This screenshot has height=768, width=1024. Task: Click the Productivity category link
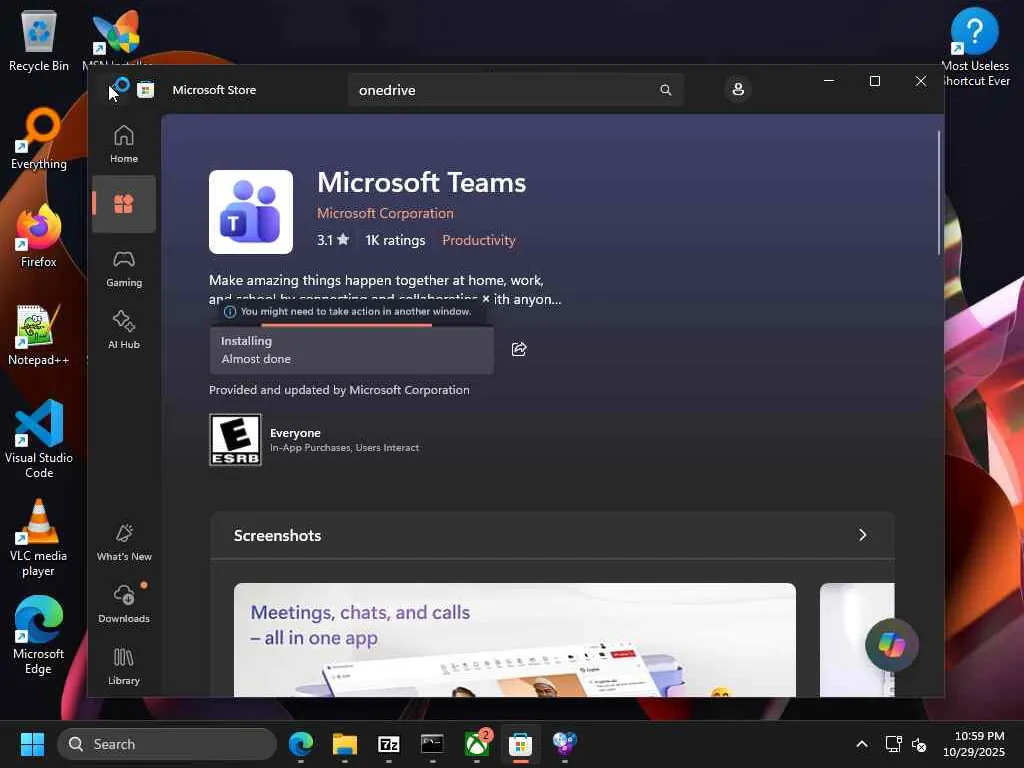479,240
